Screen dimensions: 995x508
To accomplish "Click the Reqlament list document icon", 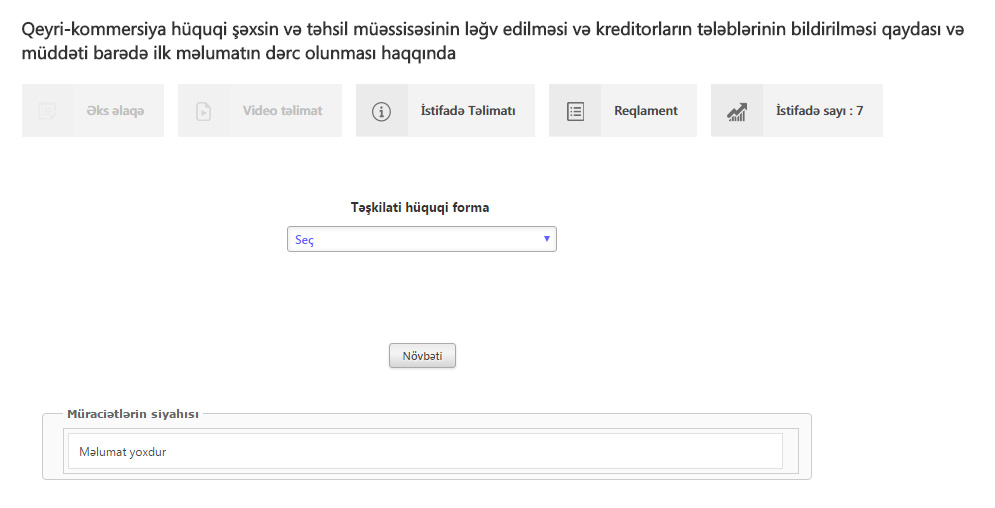I will click(x=575, y=112).
